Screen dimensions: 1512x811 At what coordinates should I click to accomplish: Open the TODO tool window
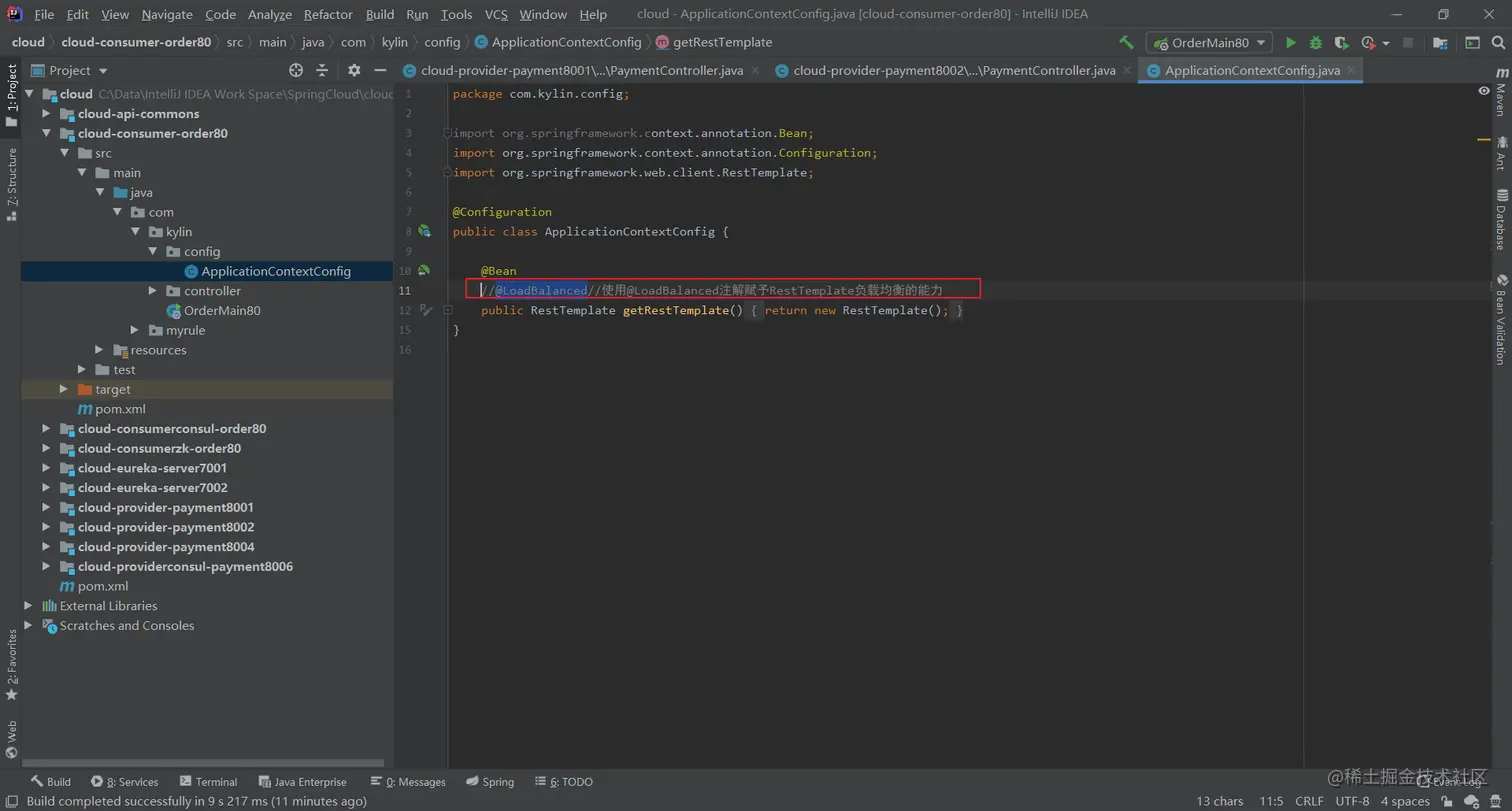point(563,782)
